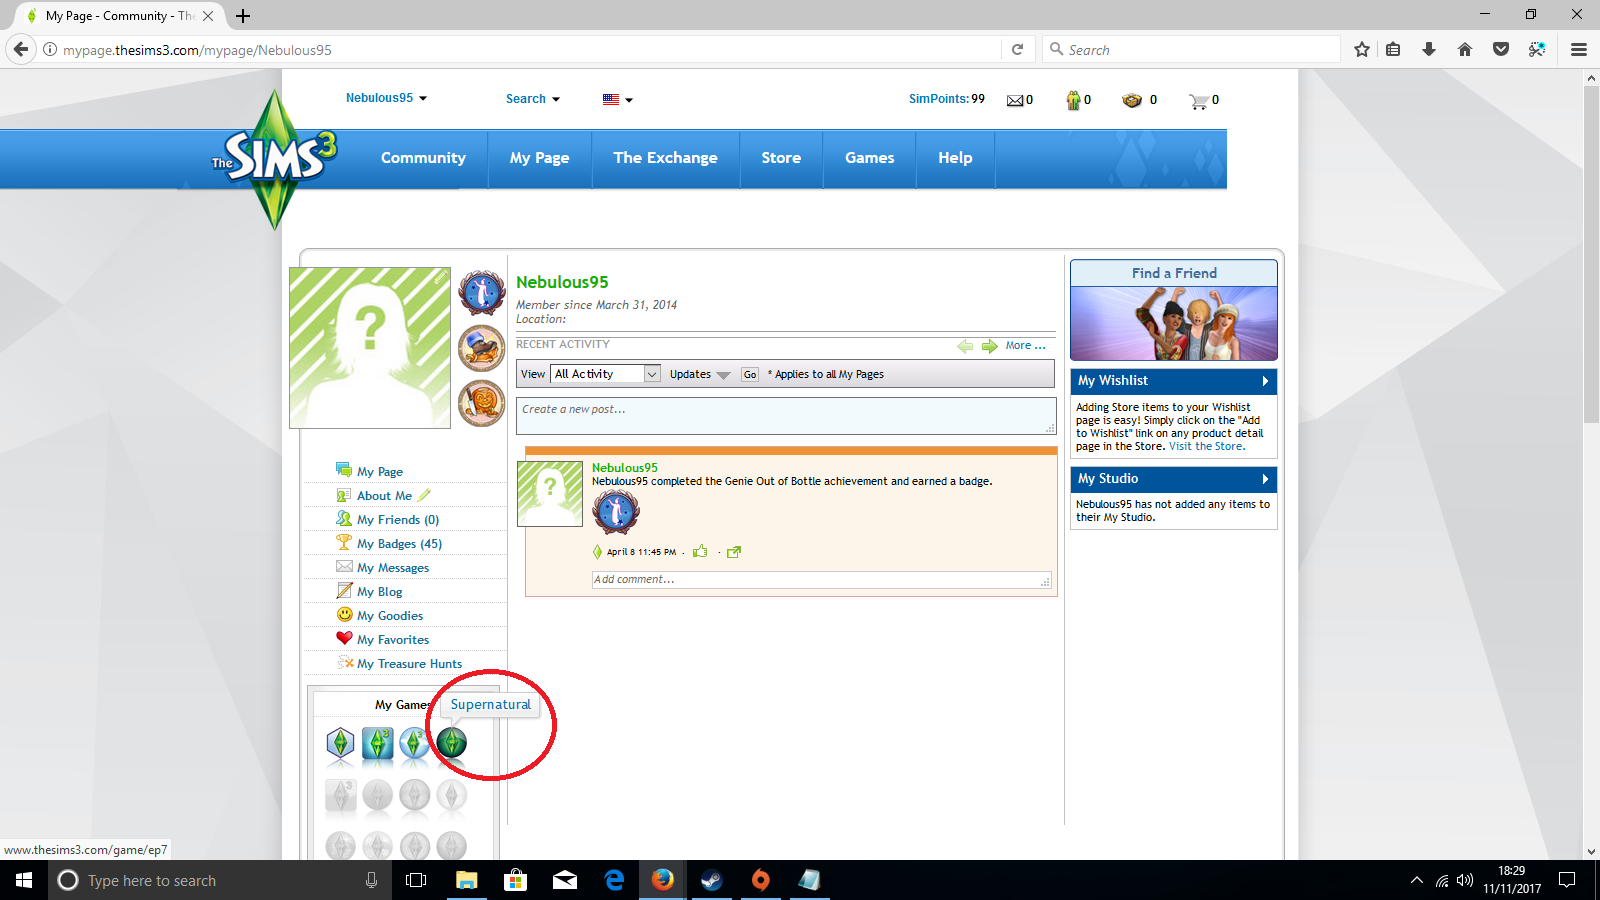Open My Badges (45) link
1600x900 pixels.
click(x=399, y=544)
